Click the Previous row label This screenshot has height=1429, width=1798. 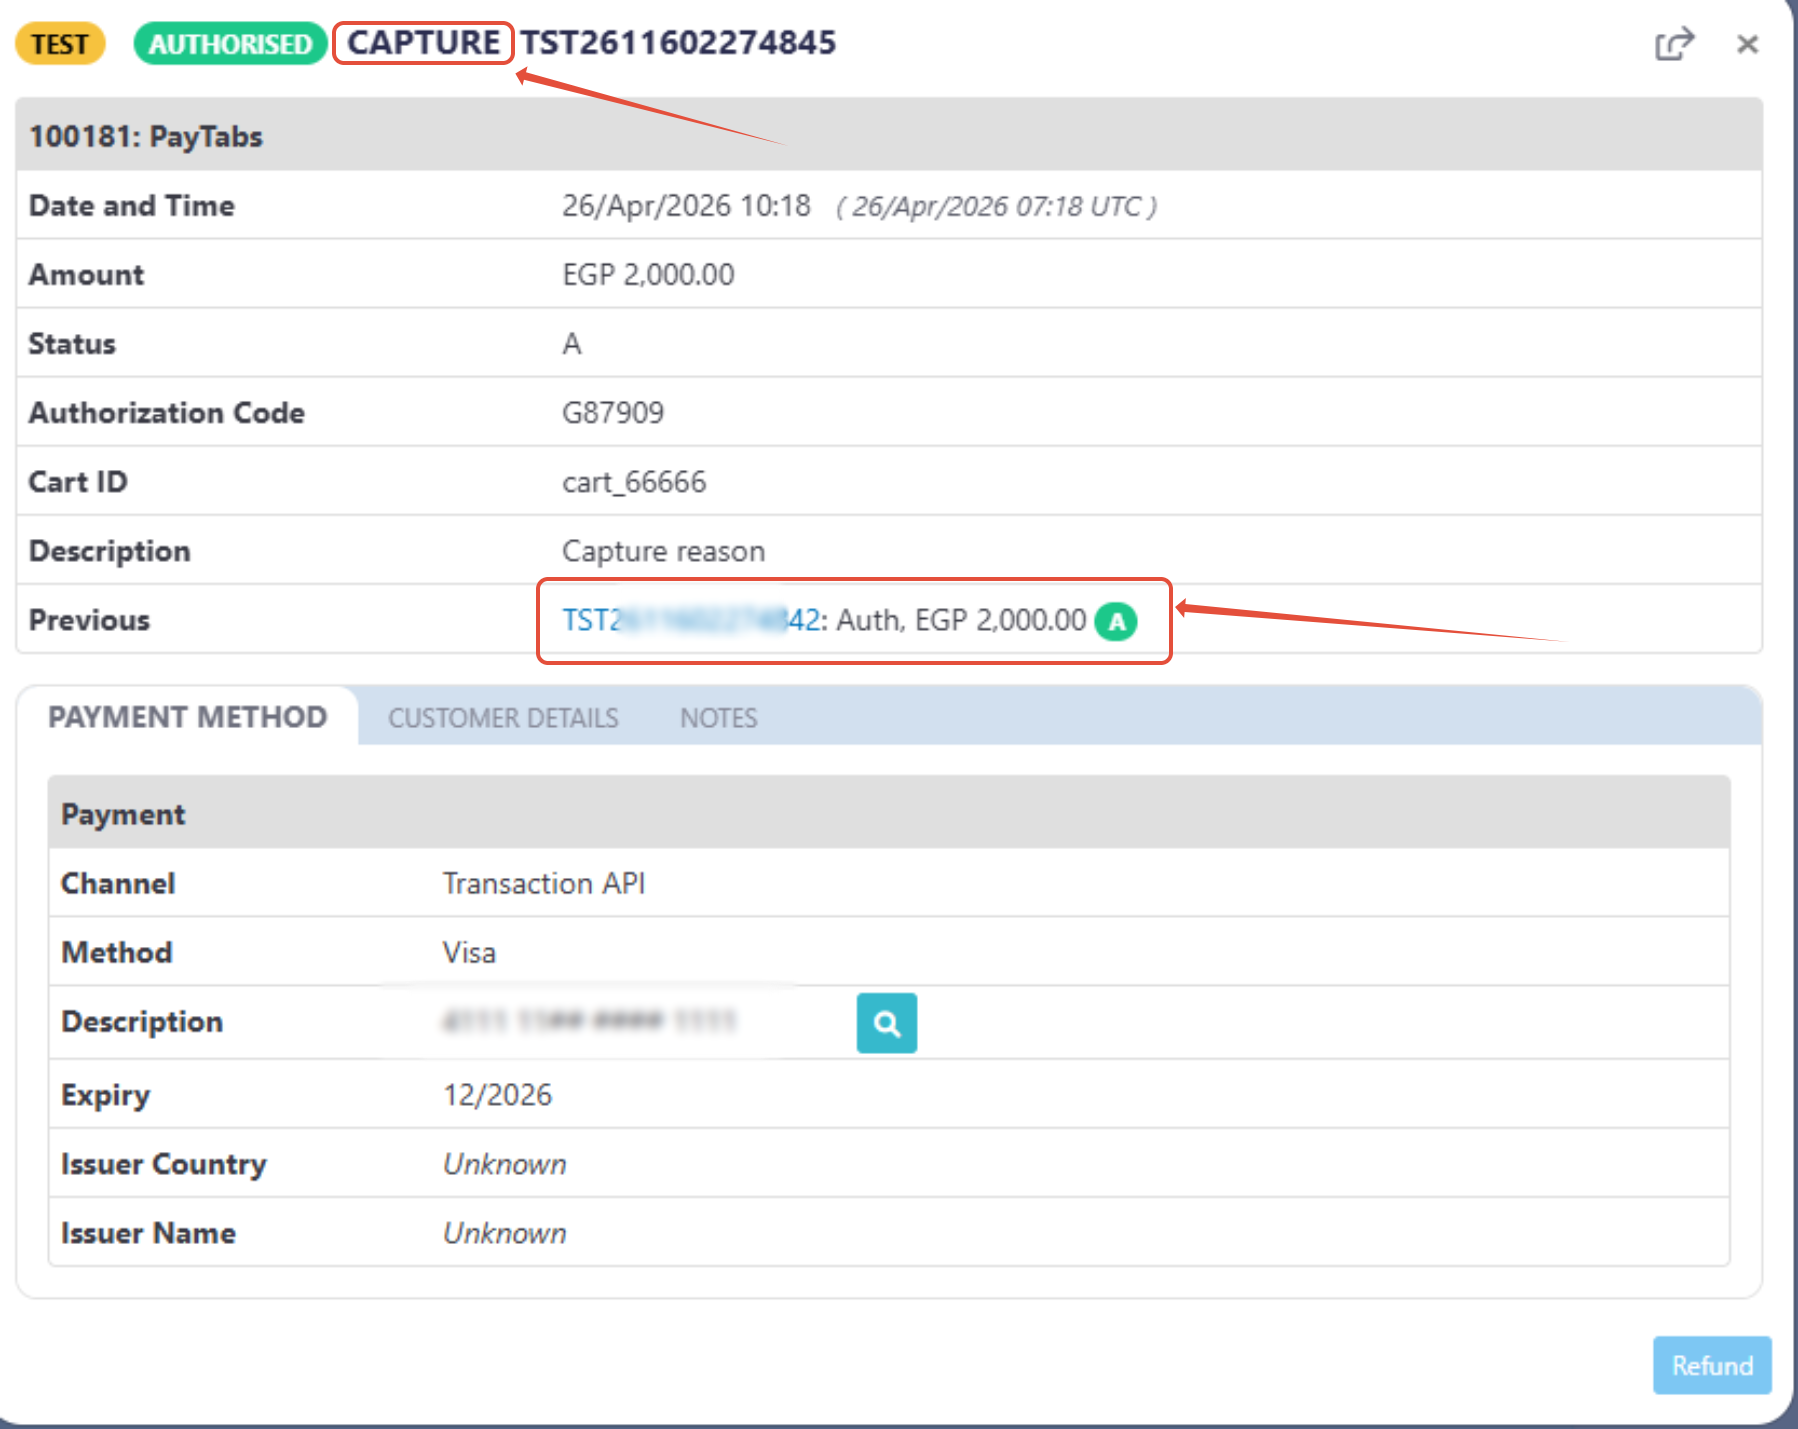click(89, 620)
